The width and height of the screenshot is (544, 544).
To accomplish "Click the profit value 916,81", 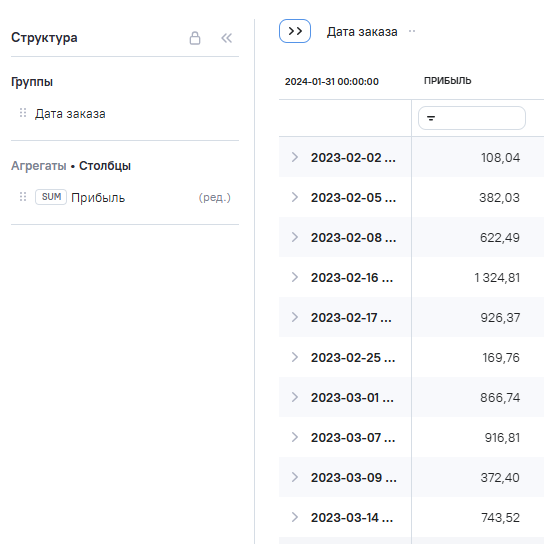I will (x=502, y=437).
